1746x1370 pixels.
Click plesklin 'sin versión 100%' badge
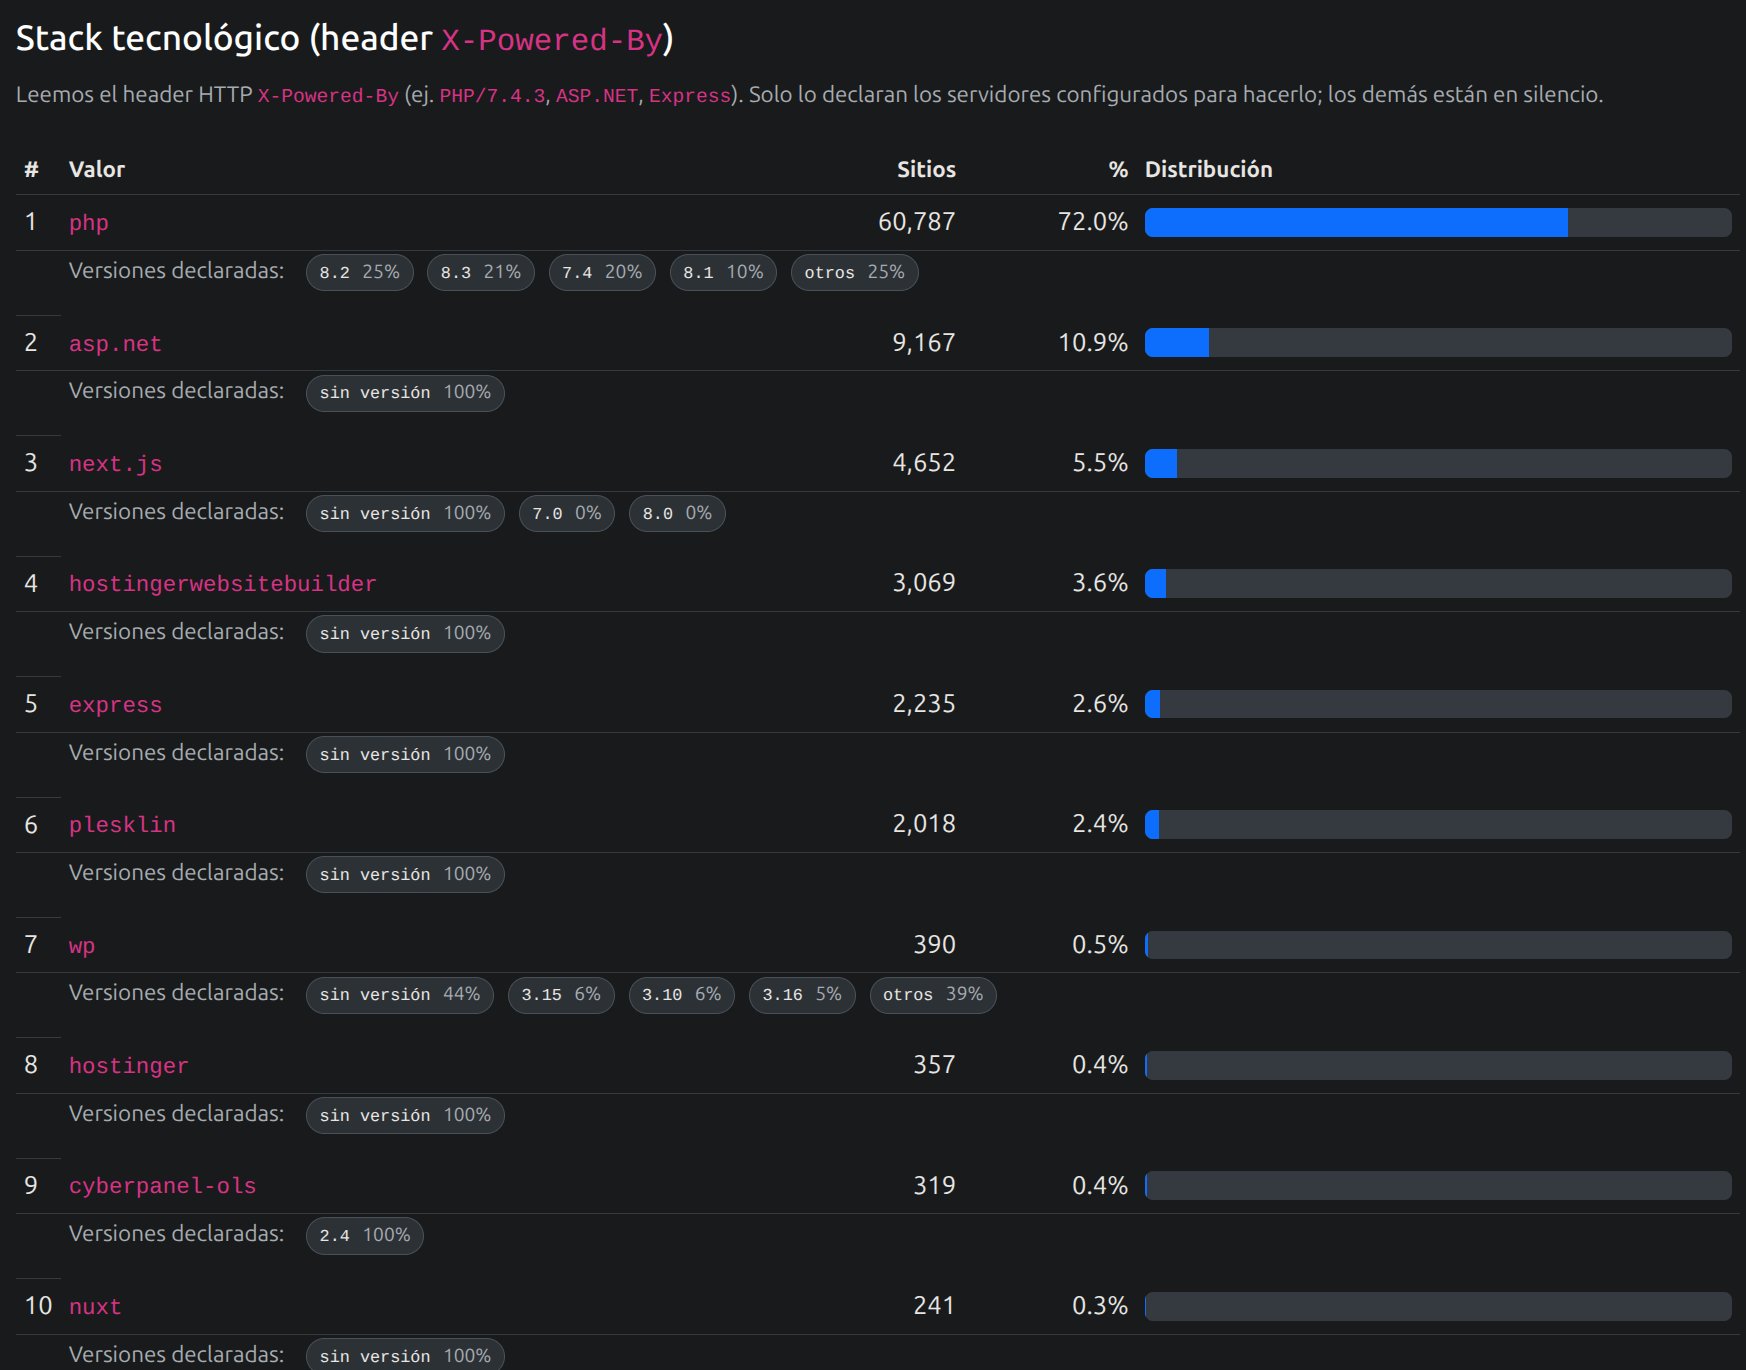[405, 875]
